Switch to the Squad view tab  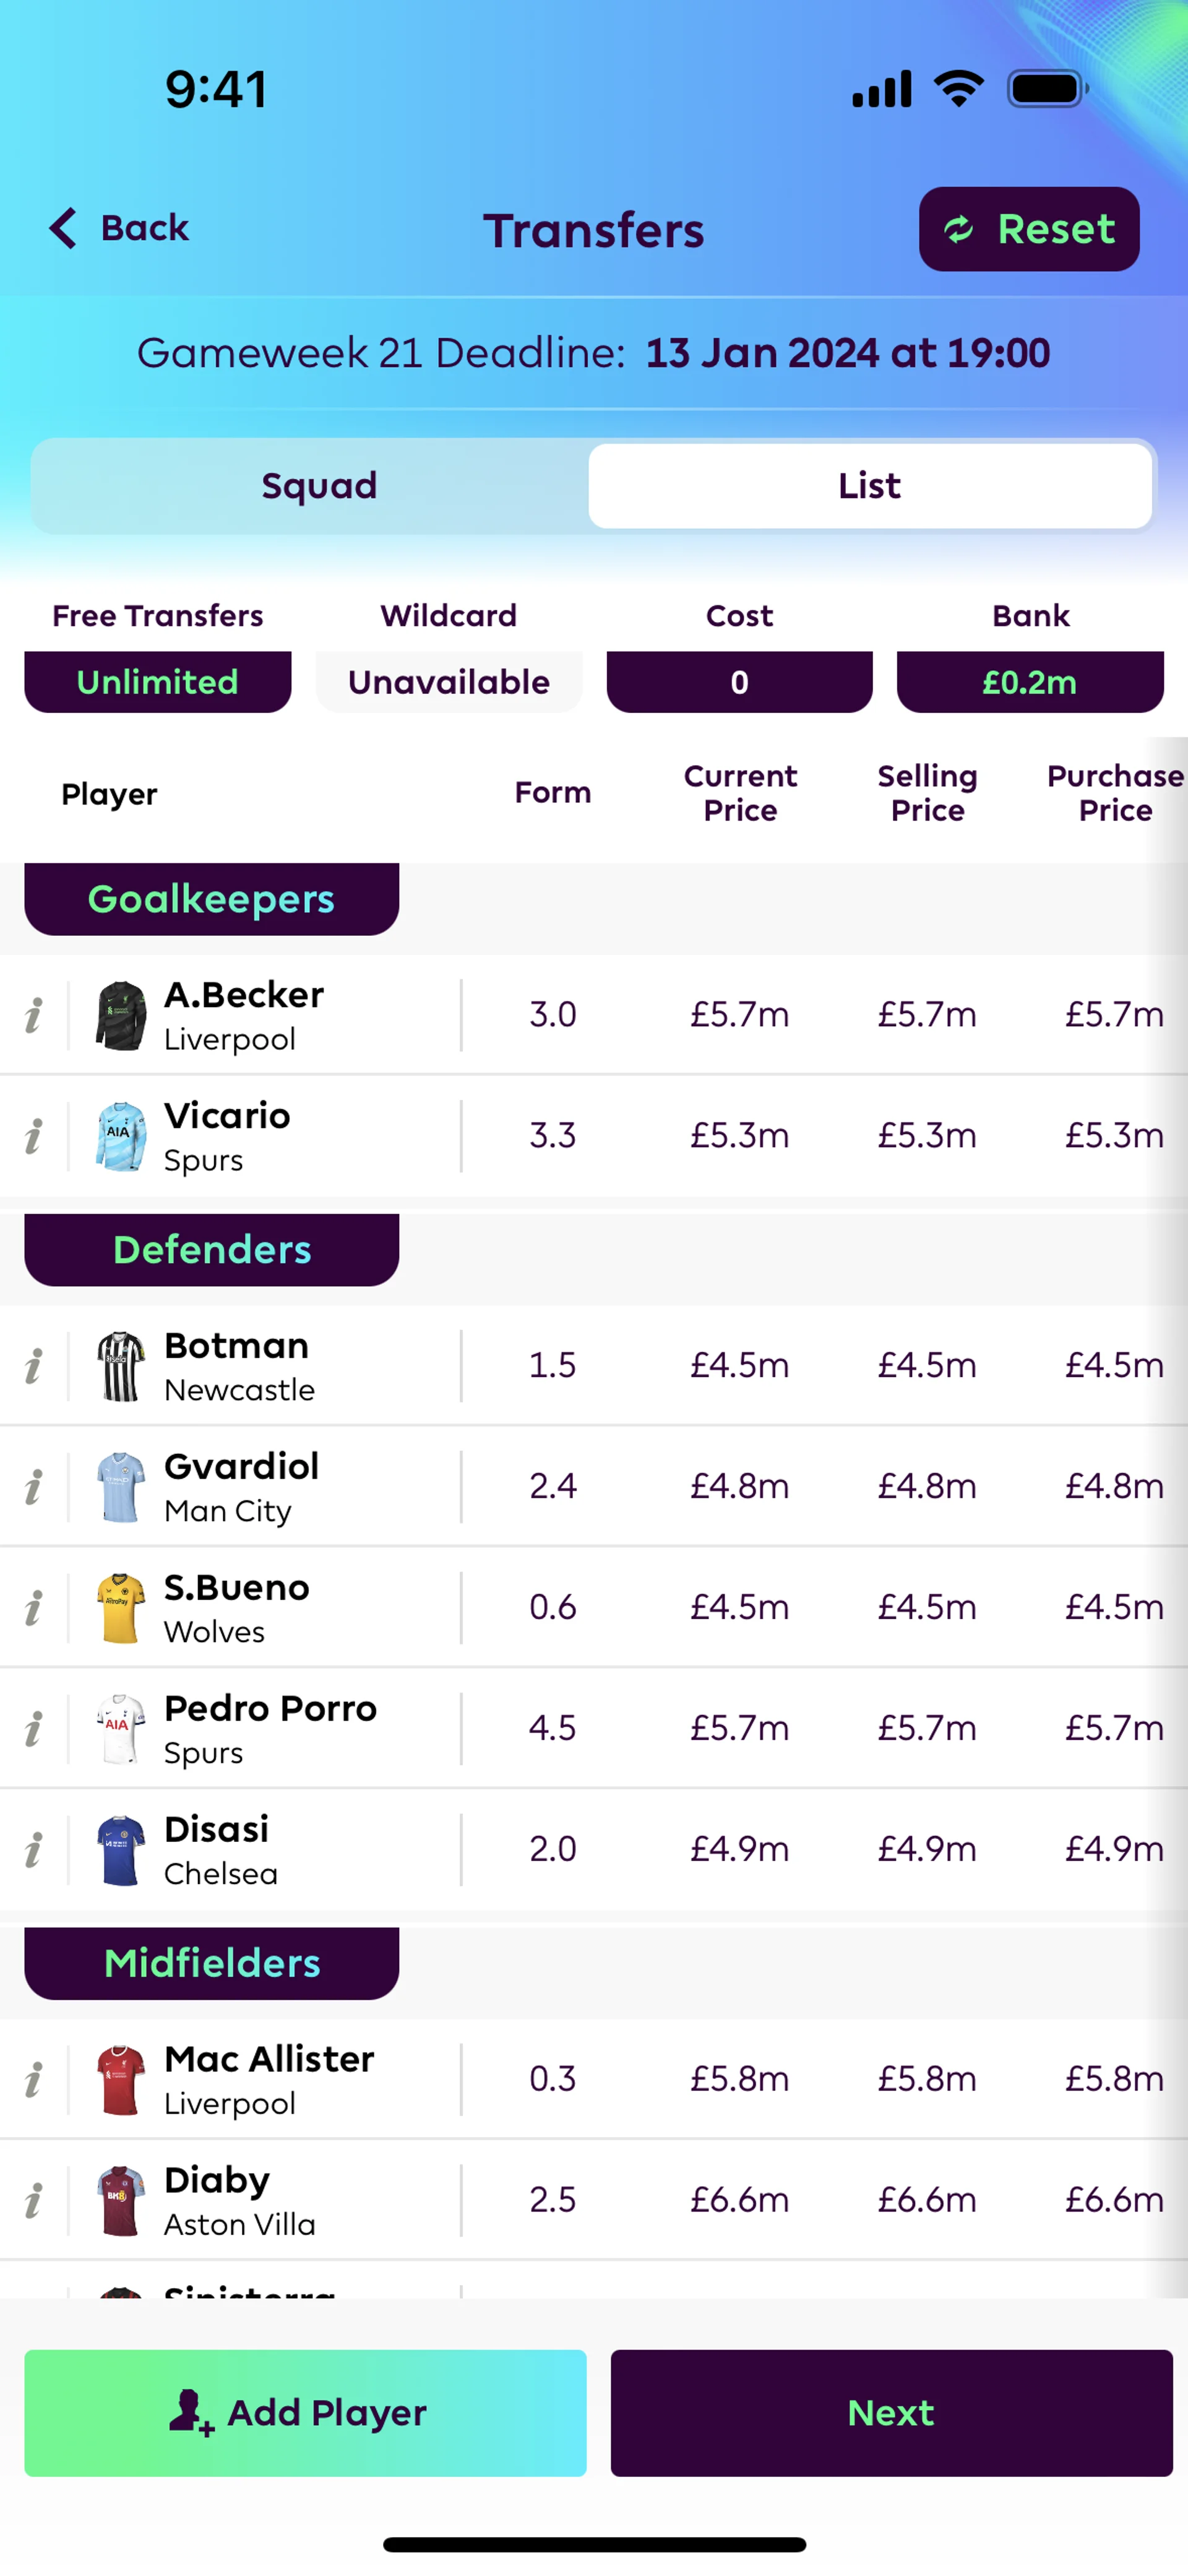319,486
